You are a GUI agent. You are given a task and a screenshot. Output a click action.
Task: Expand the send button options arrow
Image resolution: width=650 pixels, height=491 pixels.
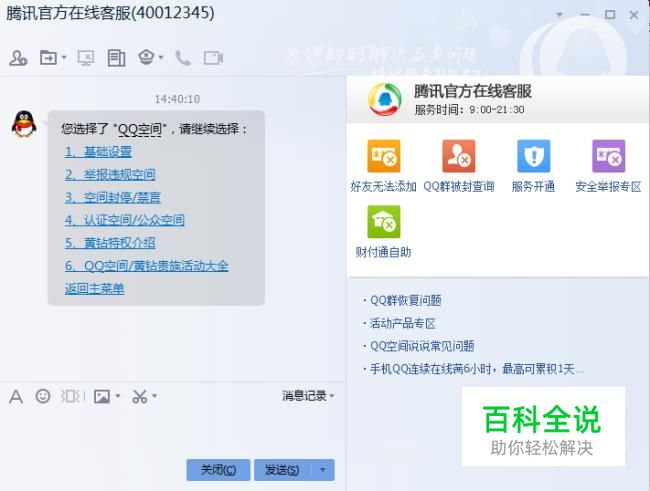point(323,470)
